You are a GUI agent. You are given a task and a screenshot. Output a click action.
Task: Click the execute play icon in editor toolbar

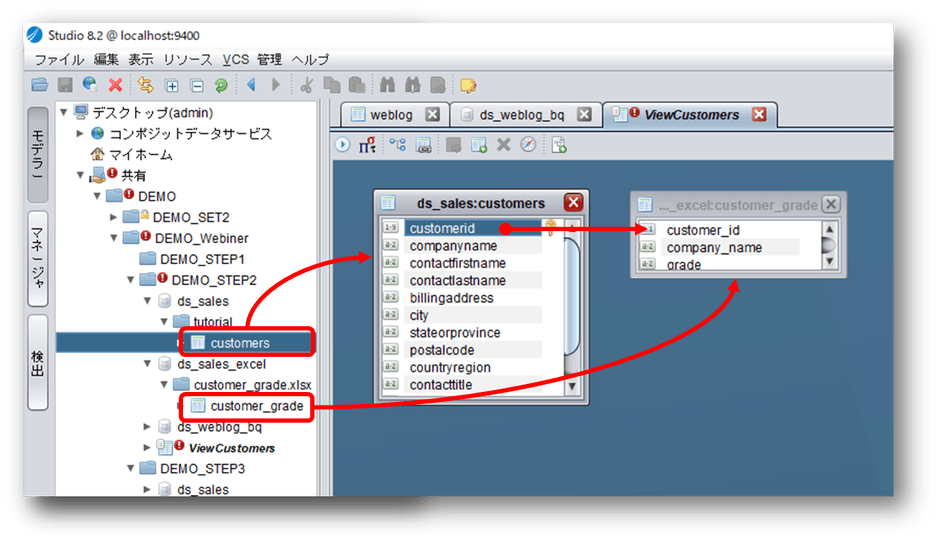pyautogui.click(x=343, y=145)
